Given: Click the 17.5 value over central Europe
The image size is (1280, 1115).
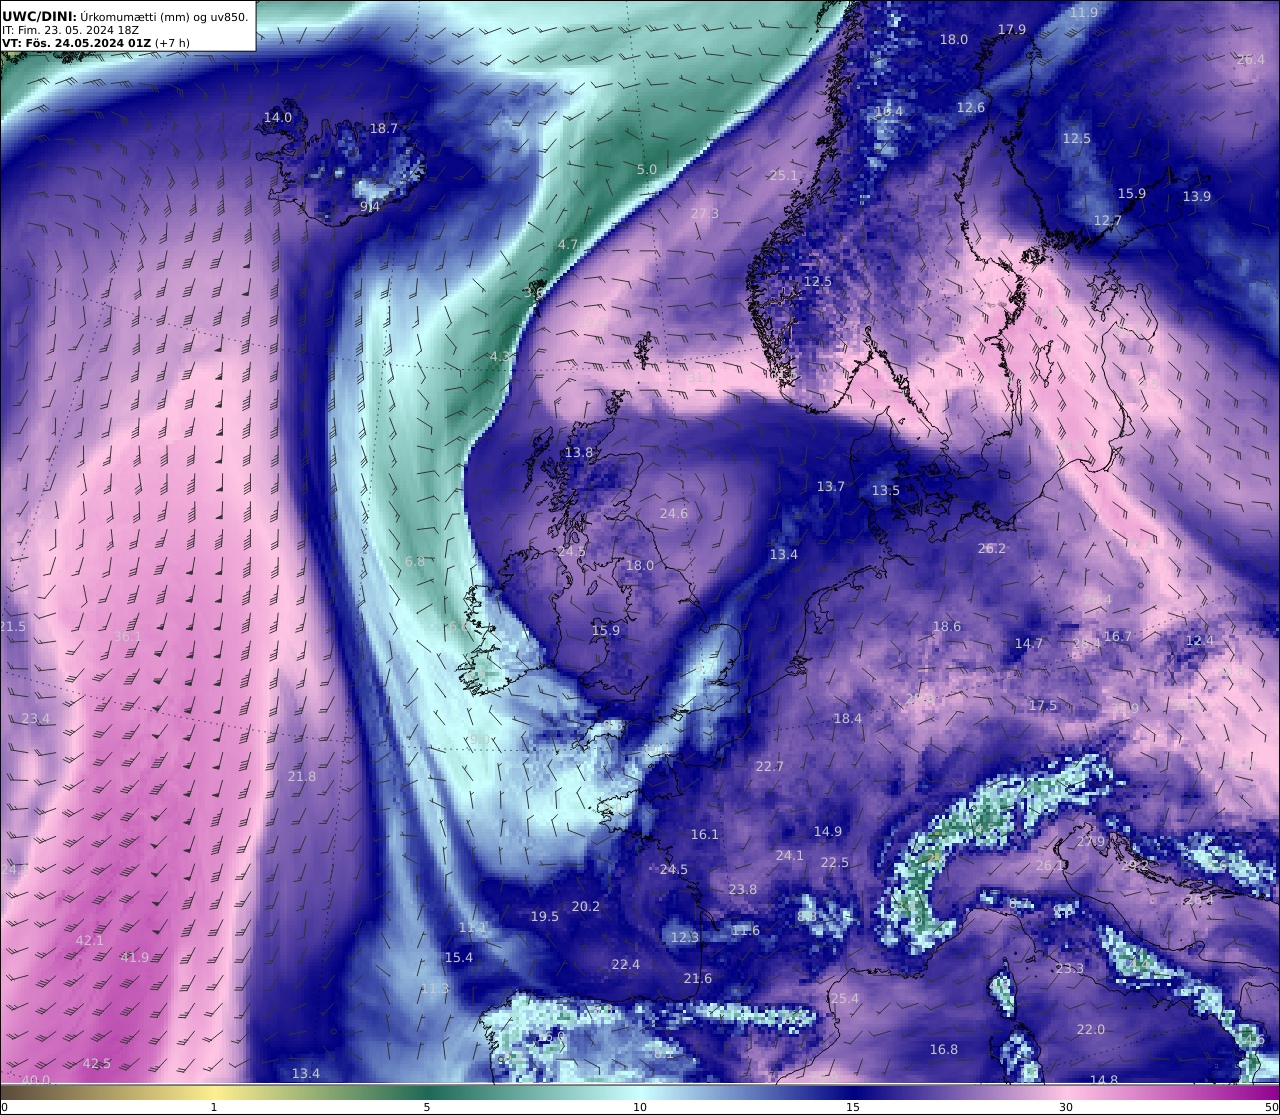Looking at the screenshot, I should pos(1043,705).
